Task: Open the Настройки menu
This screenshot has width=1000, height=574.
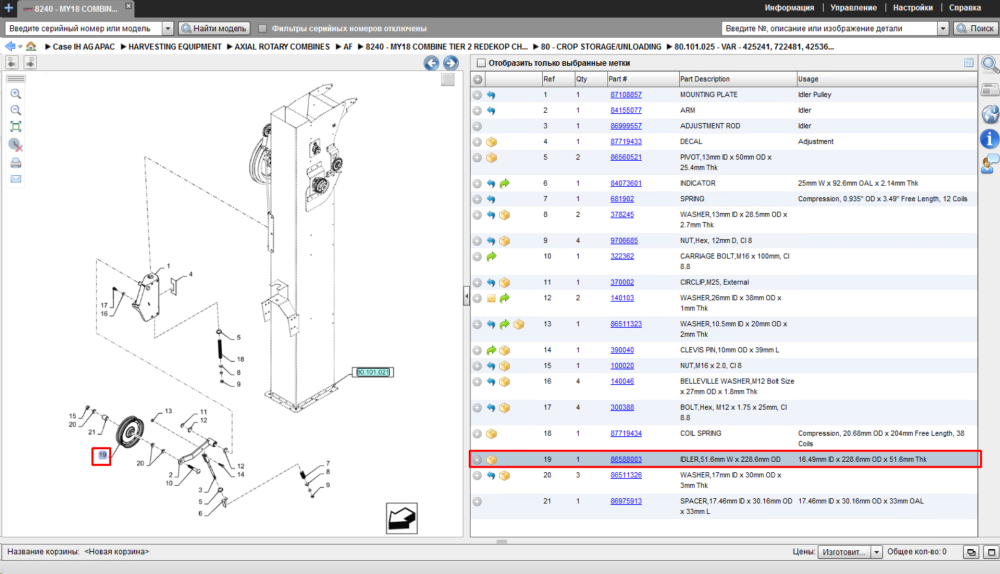Action: (x=913, y=8)
